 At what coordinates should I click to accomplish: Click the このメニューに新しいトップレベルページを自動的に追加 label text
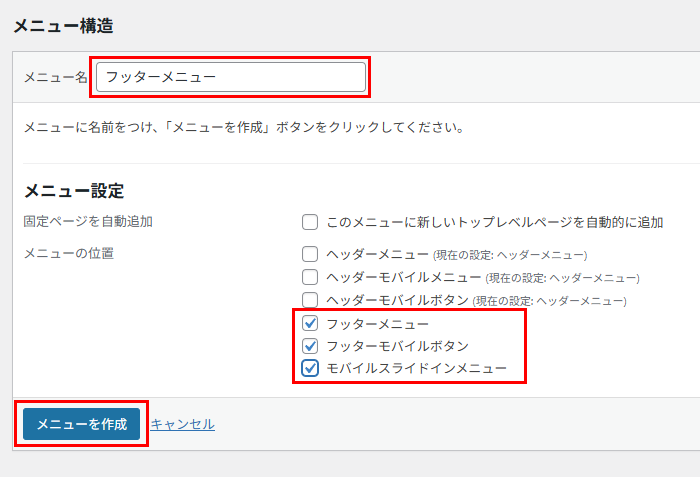tap(495, 222)
